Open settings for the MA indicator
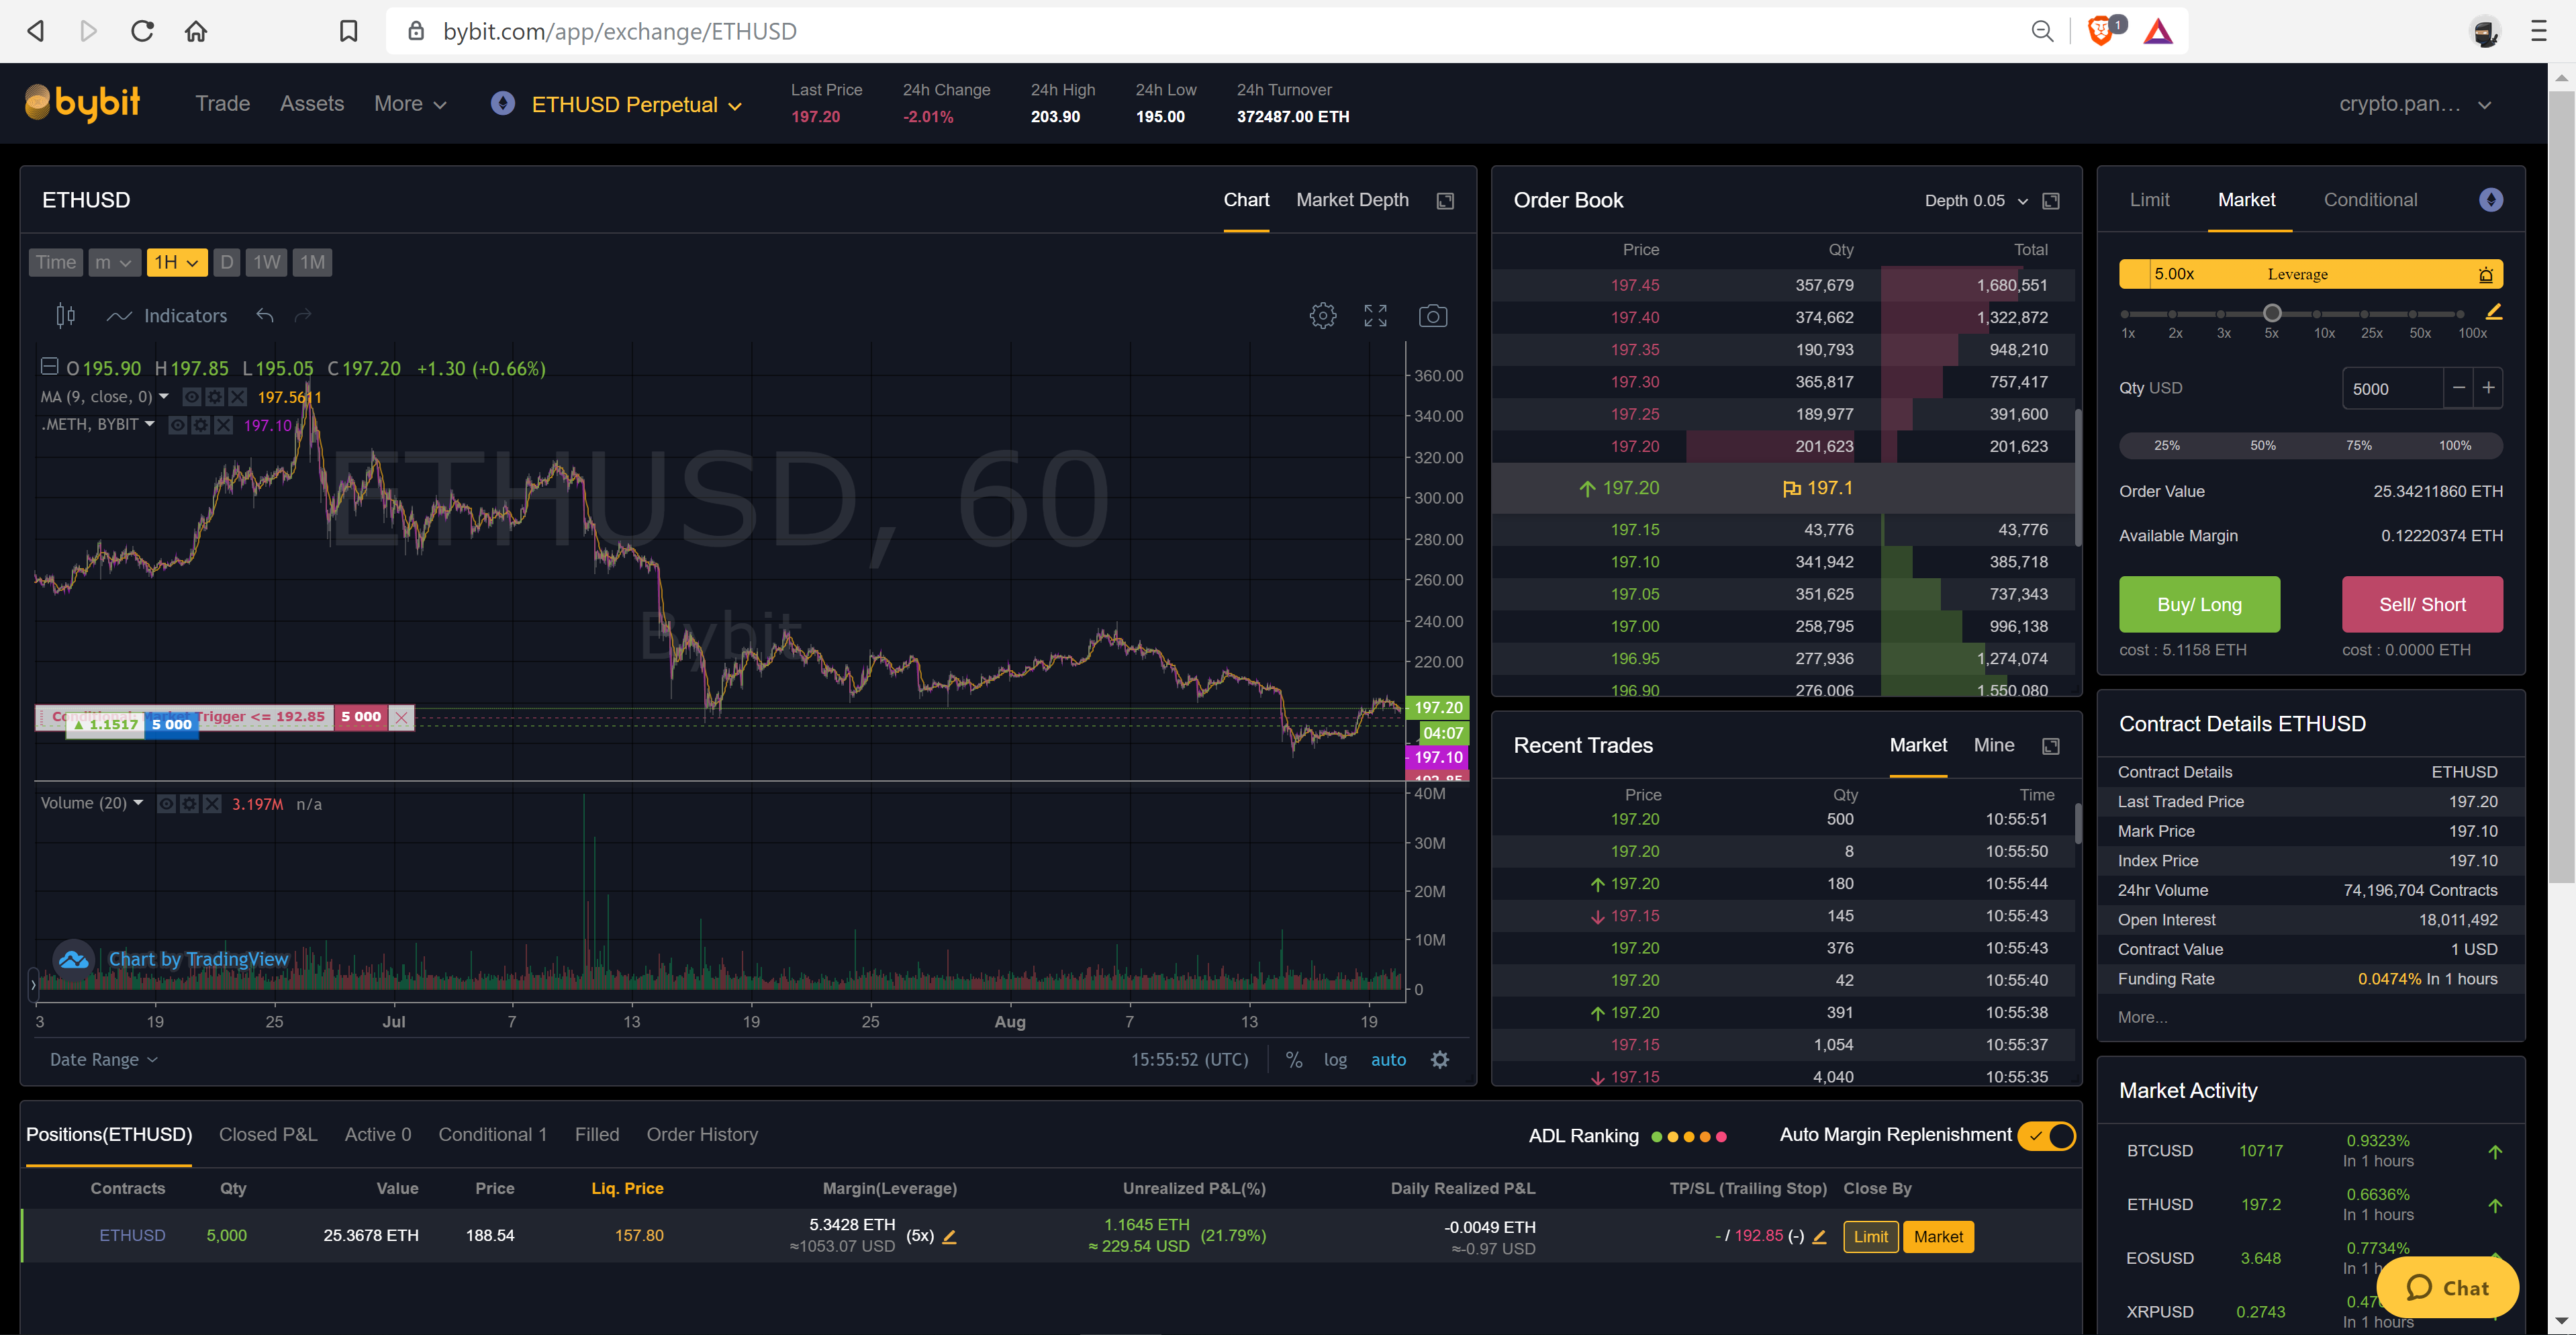The image size is (2576, 1335). coord(214,397)
